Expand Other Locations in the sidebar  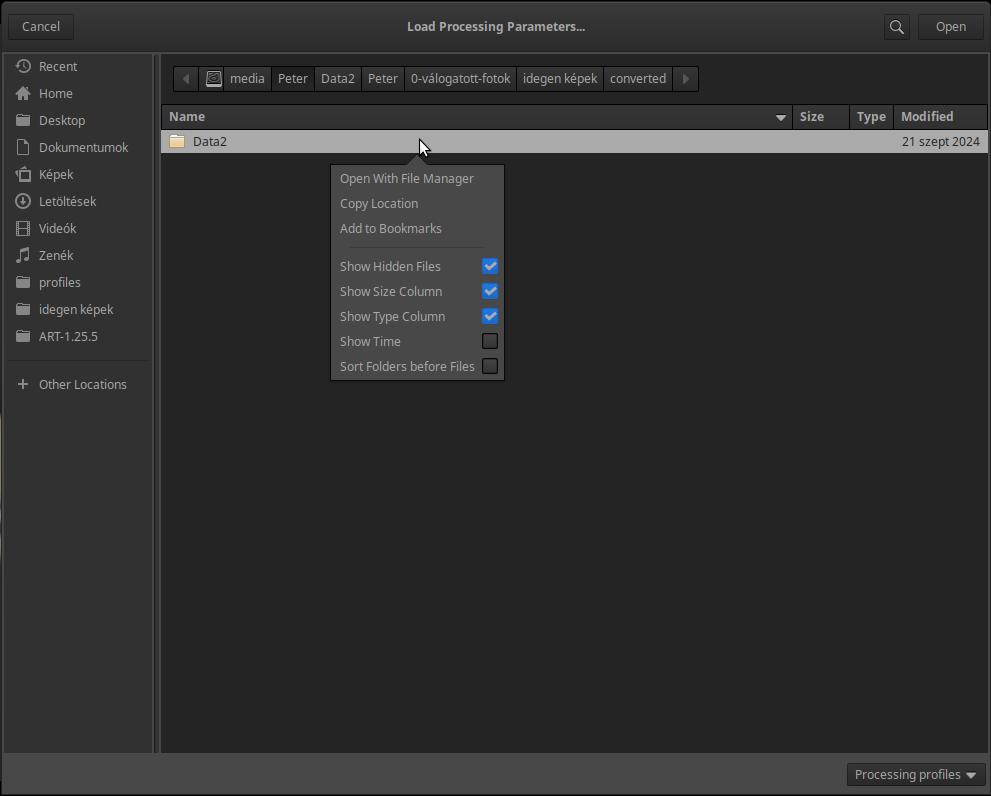(82, 384)
